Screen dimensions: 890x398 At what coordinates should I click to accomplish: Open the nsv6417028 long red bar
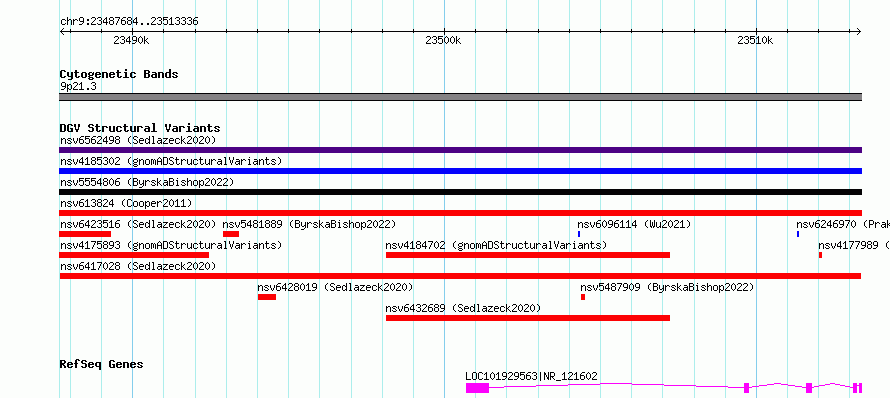point(460,276)
